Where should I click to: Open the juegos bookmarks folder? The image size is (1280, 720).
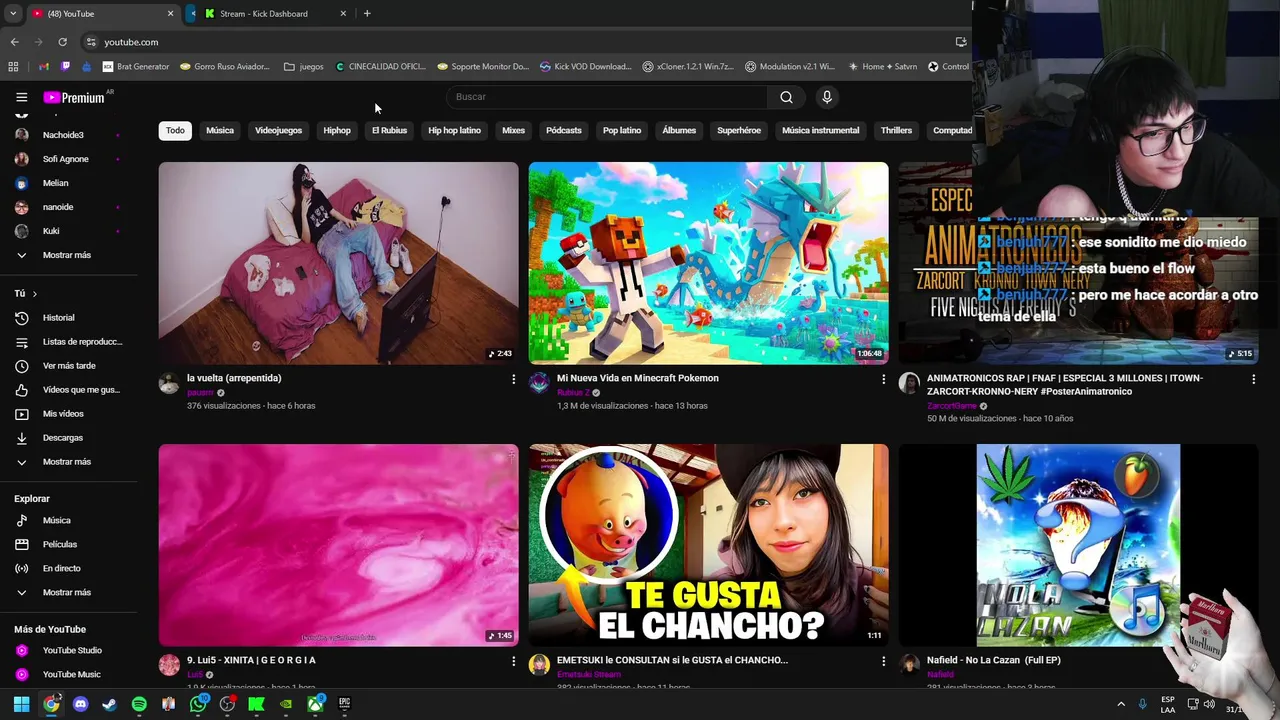304,67
